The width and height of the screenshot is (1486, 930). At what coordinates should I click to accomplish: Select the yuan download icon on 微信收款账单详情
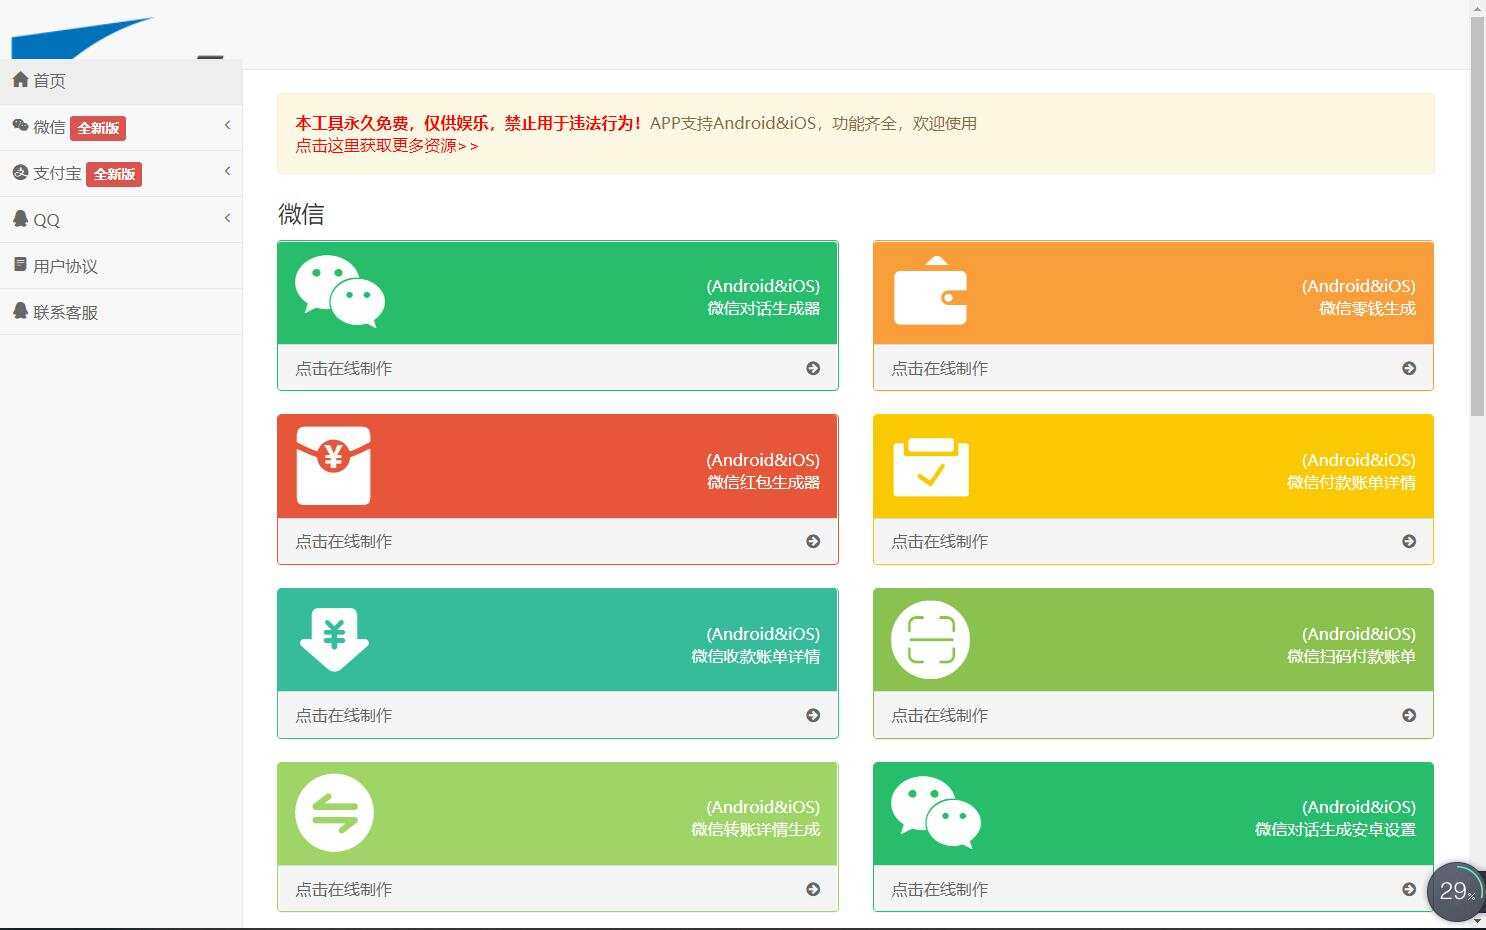point(335,639)
